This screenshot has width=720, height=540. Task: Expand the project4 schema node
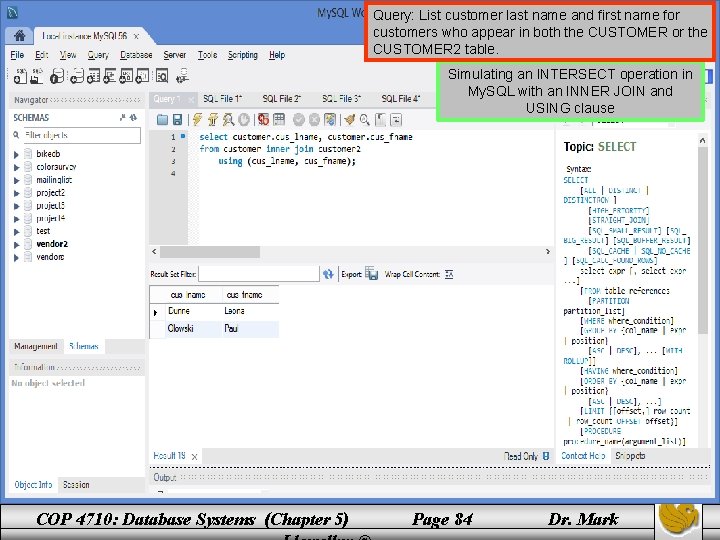(x=16, y=219)
